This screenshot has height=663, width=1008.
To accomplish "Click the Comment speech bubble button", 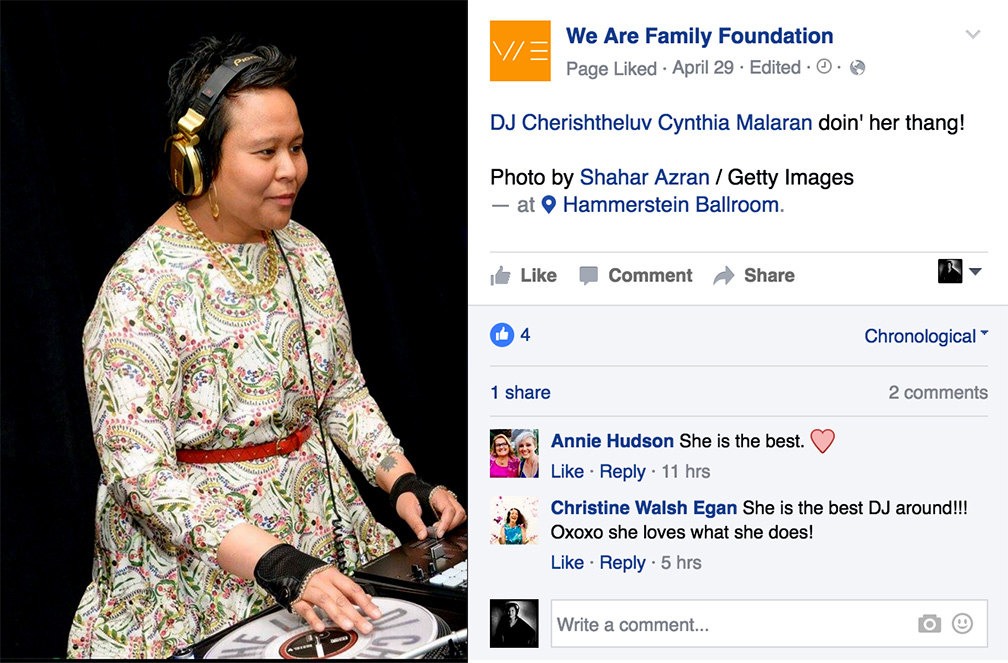I will click(x=635, y=275).
